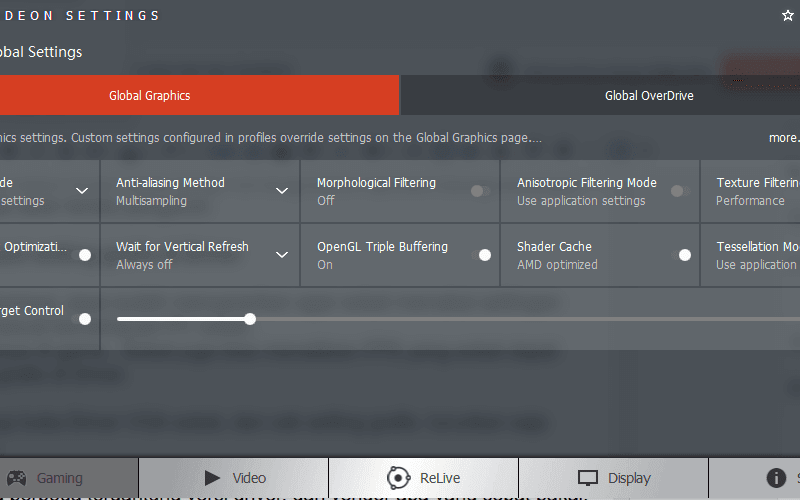The height and width of the screenshot is (500, 800).
Task: Toggle Anisotropic Filtering Mode switch
Action: click(x=680, y=191)
